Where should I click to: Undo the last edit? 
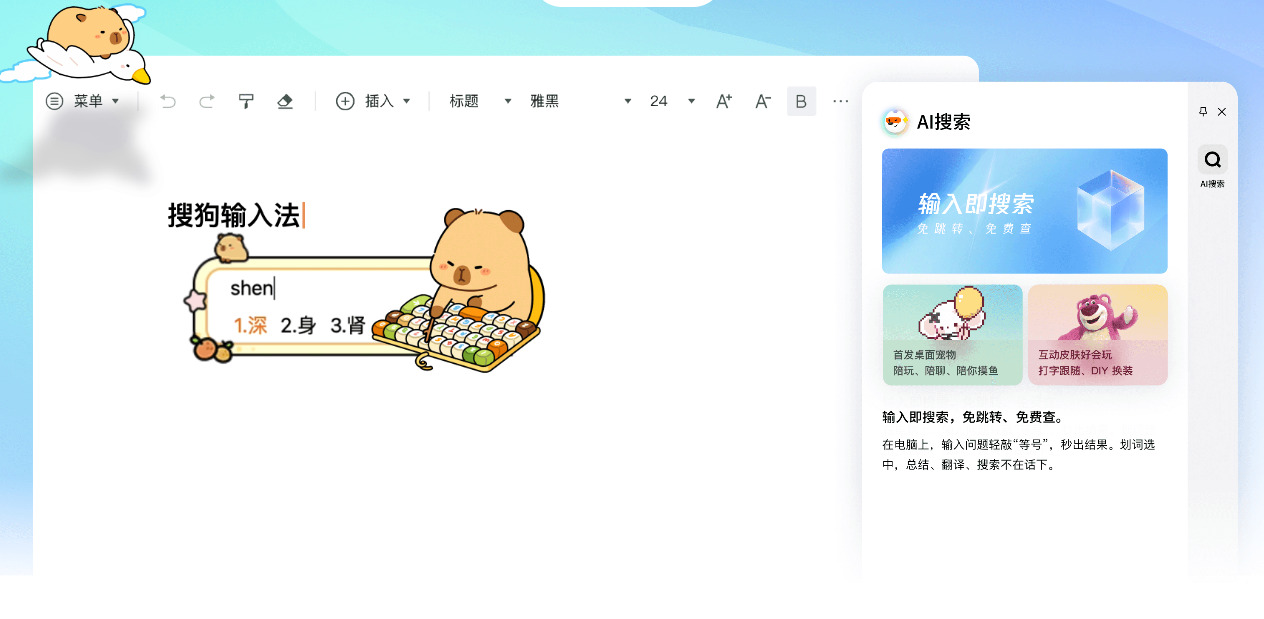tap(168, 101)
